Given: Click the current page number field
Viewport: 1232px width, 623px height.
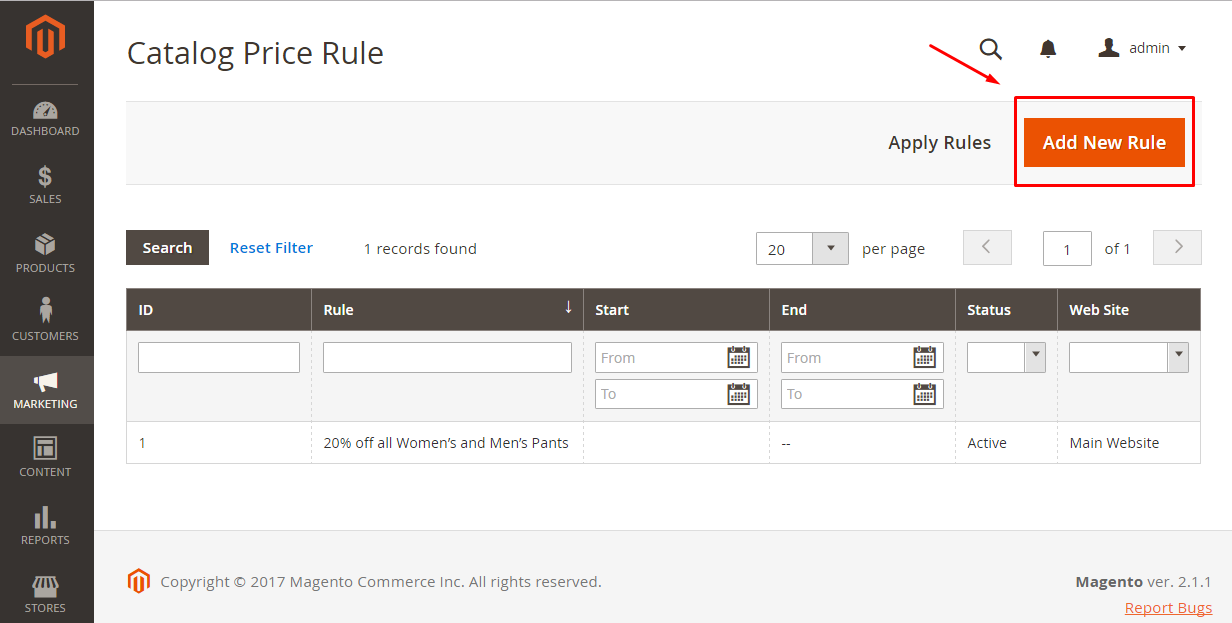Looking at the screenshot, I should coord(1067,249).
